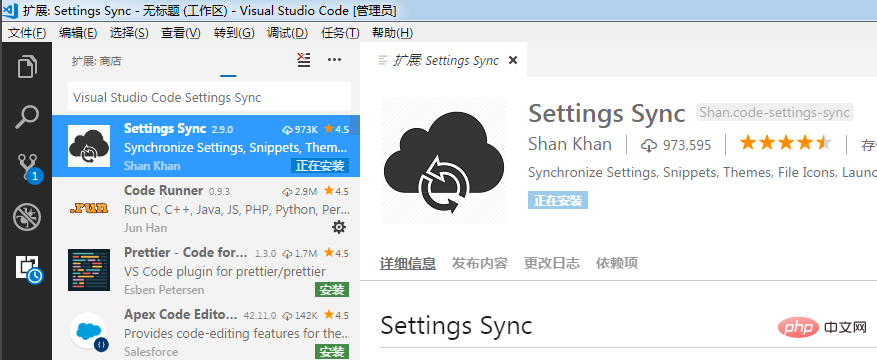Close the Settings Sync extension tab
The width and height of the screenshot is (877, 360).
pos(513,60)
